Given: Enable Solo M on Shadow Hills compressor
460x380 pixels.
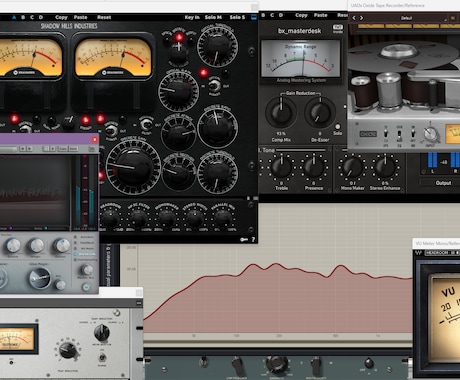Looking at the screenshot, I should click(x=213, y=17).
